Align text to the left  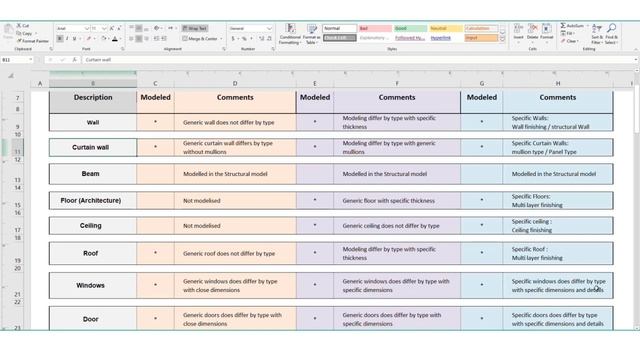point(131,39)
